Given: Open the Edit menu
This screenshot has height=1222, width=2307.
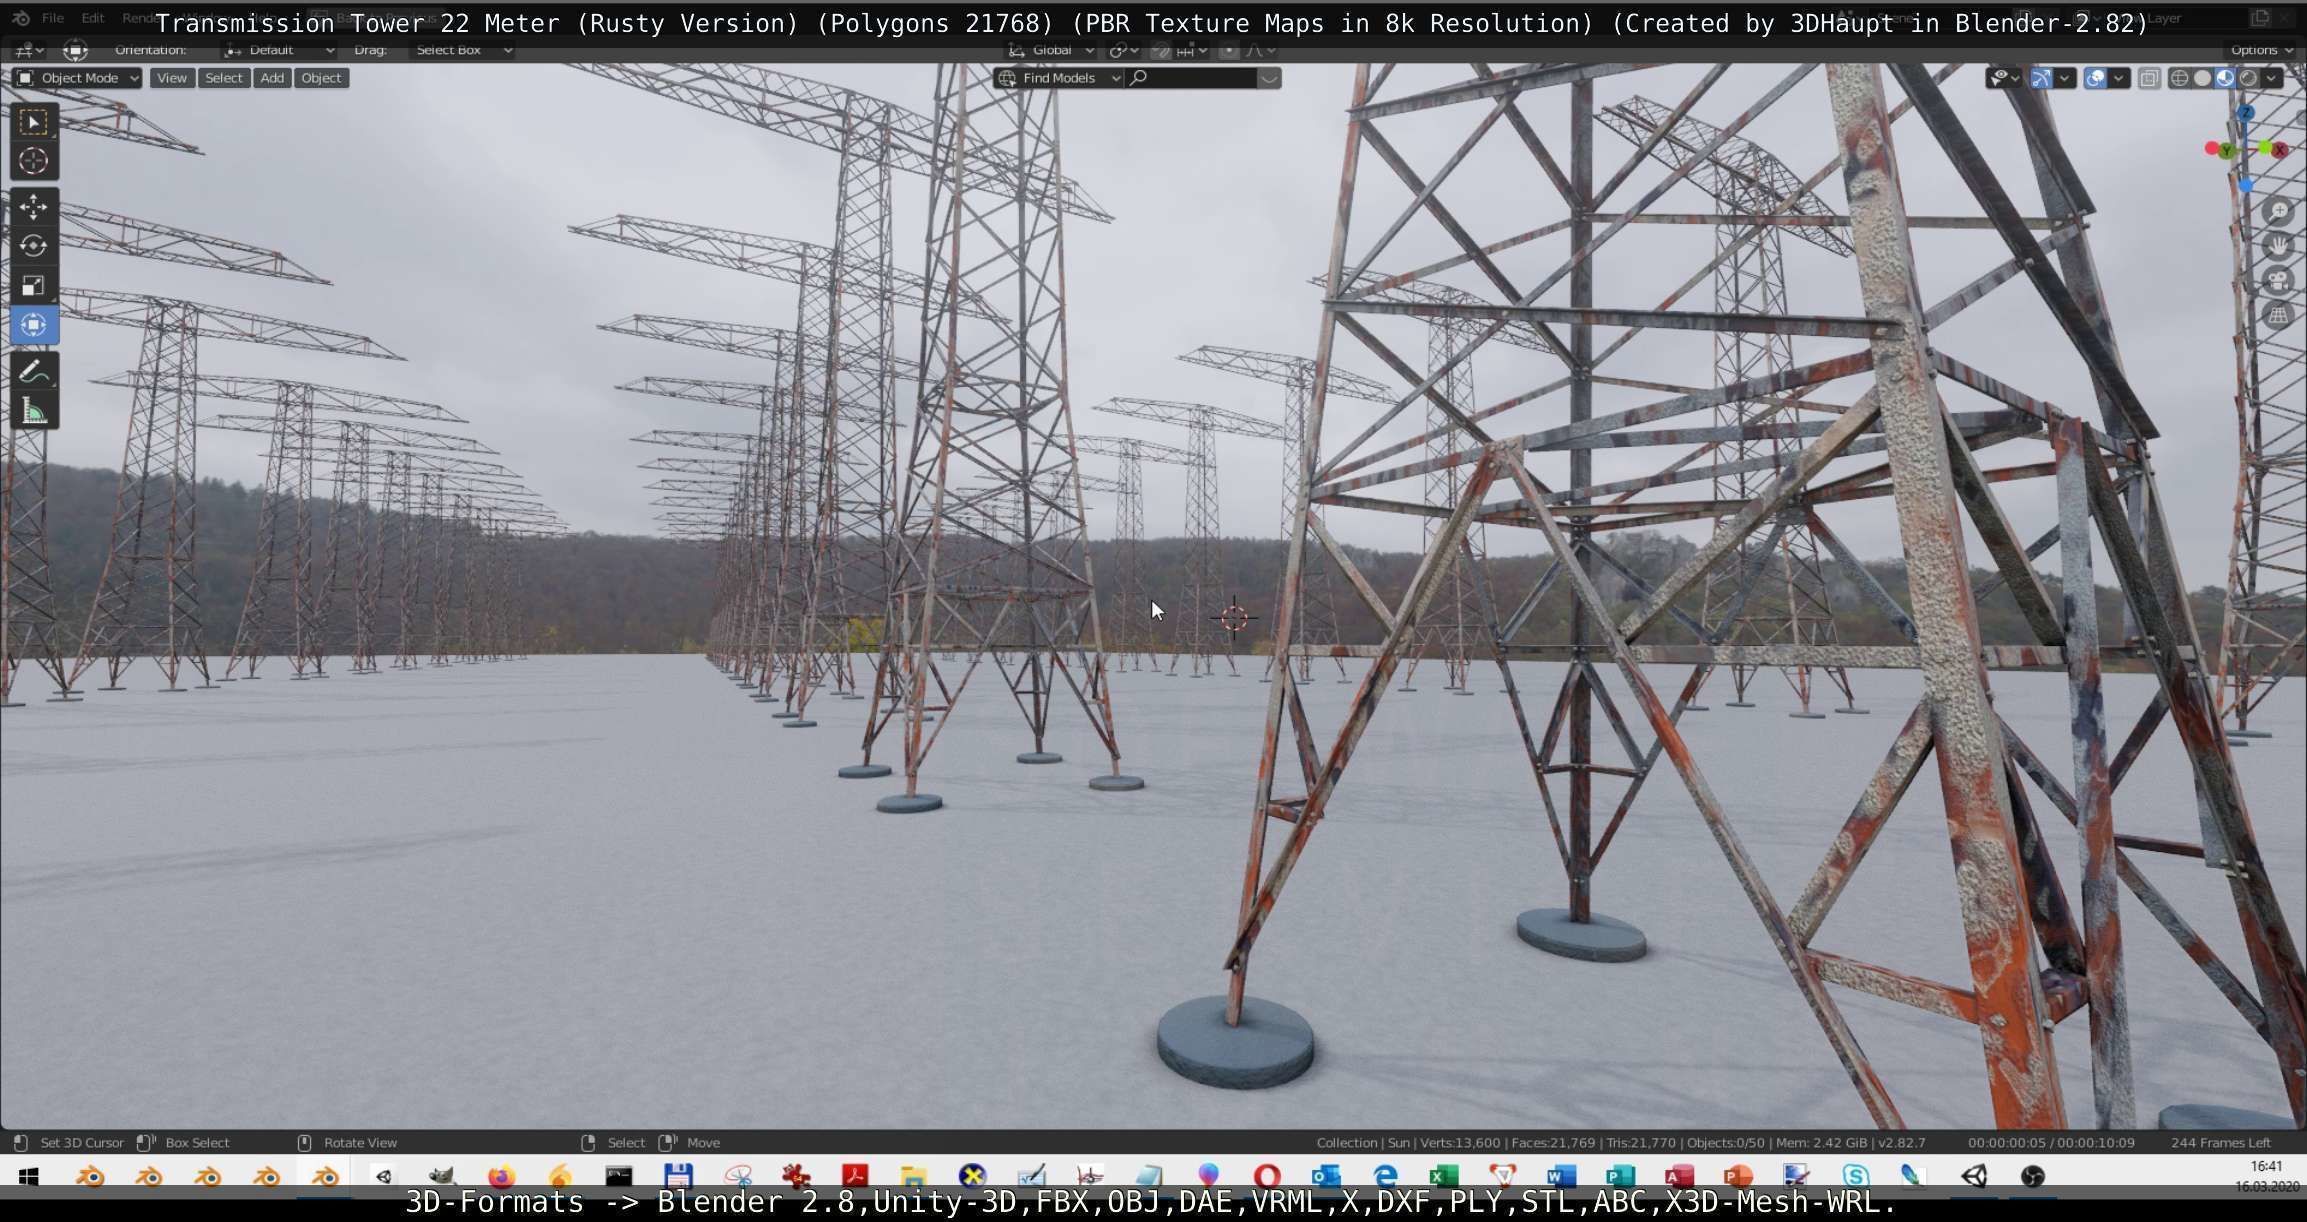Looking at the screenshot, I should point(92,18).
